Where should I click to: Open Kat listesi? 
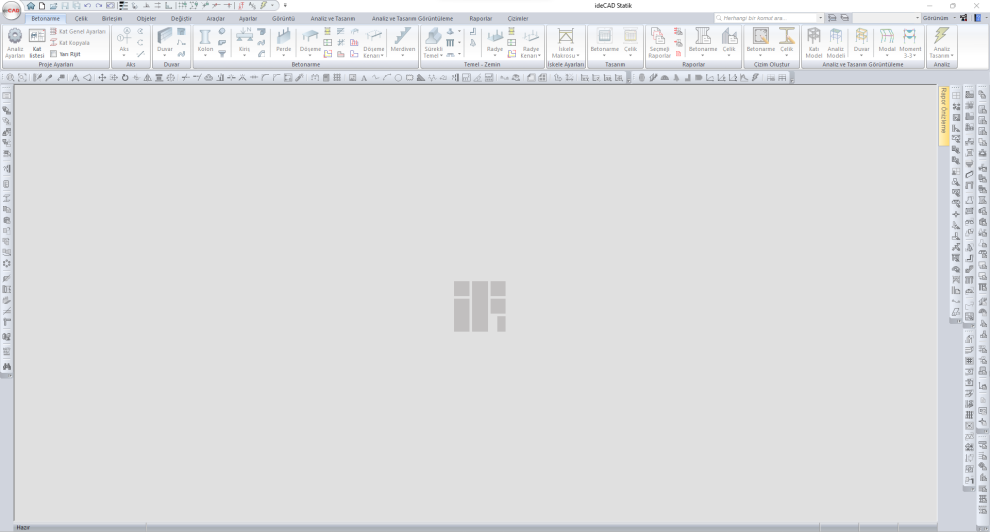click(37, 43)
